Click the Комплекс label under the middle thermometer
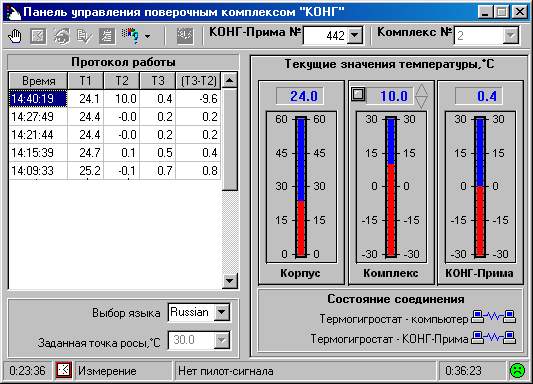Screen dimensions: 533x384 tap(391, 273)
